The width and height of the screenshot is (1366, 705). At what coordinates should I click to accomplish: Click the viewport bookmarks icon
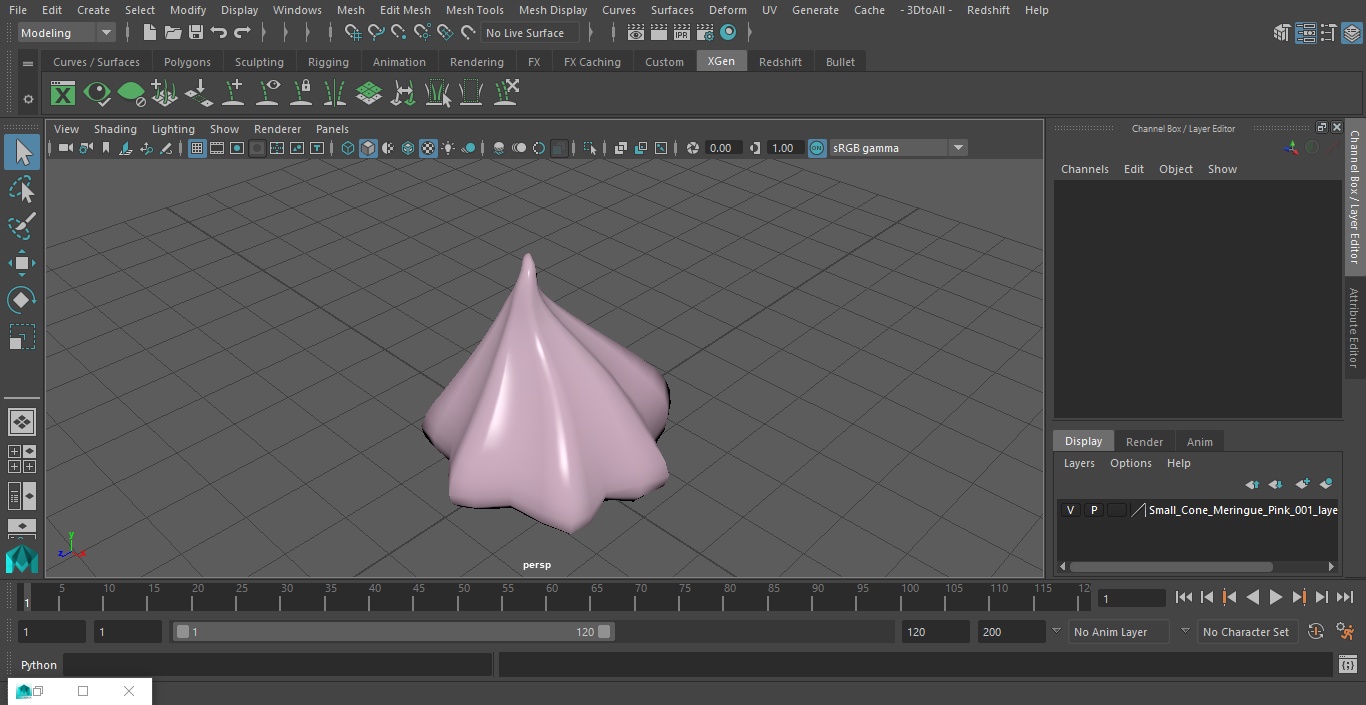pyautogui.click(x=106, y=148)
